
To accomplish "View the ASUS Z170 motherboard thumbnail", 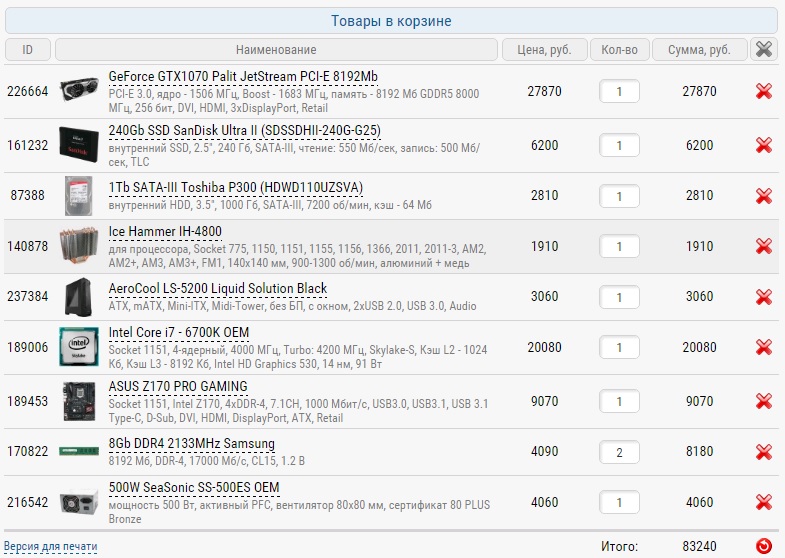I will pyautogui.click(x=79, y=401).
